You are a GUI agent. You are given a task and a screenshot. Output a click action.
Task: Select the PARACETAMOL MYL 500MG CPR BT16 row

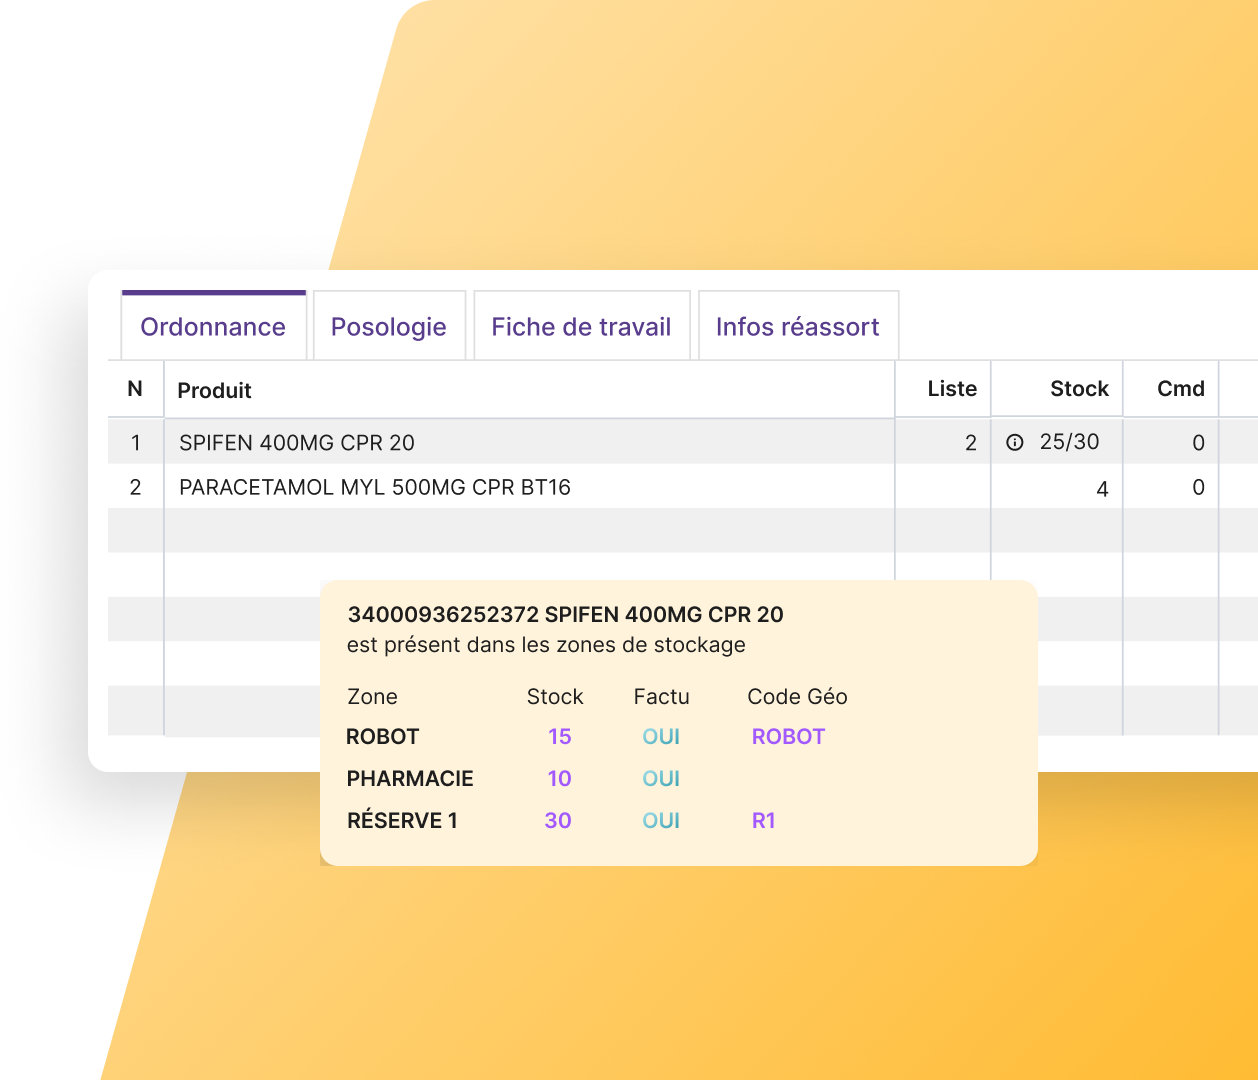point(375,487)
